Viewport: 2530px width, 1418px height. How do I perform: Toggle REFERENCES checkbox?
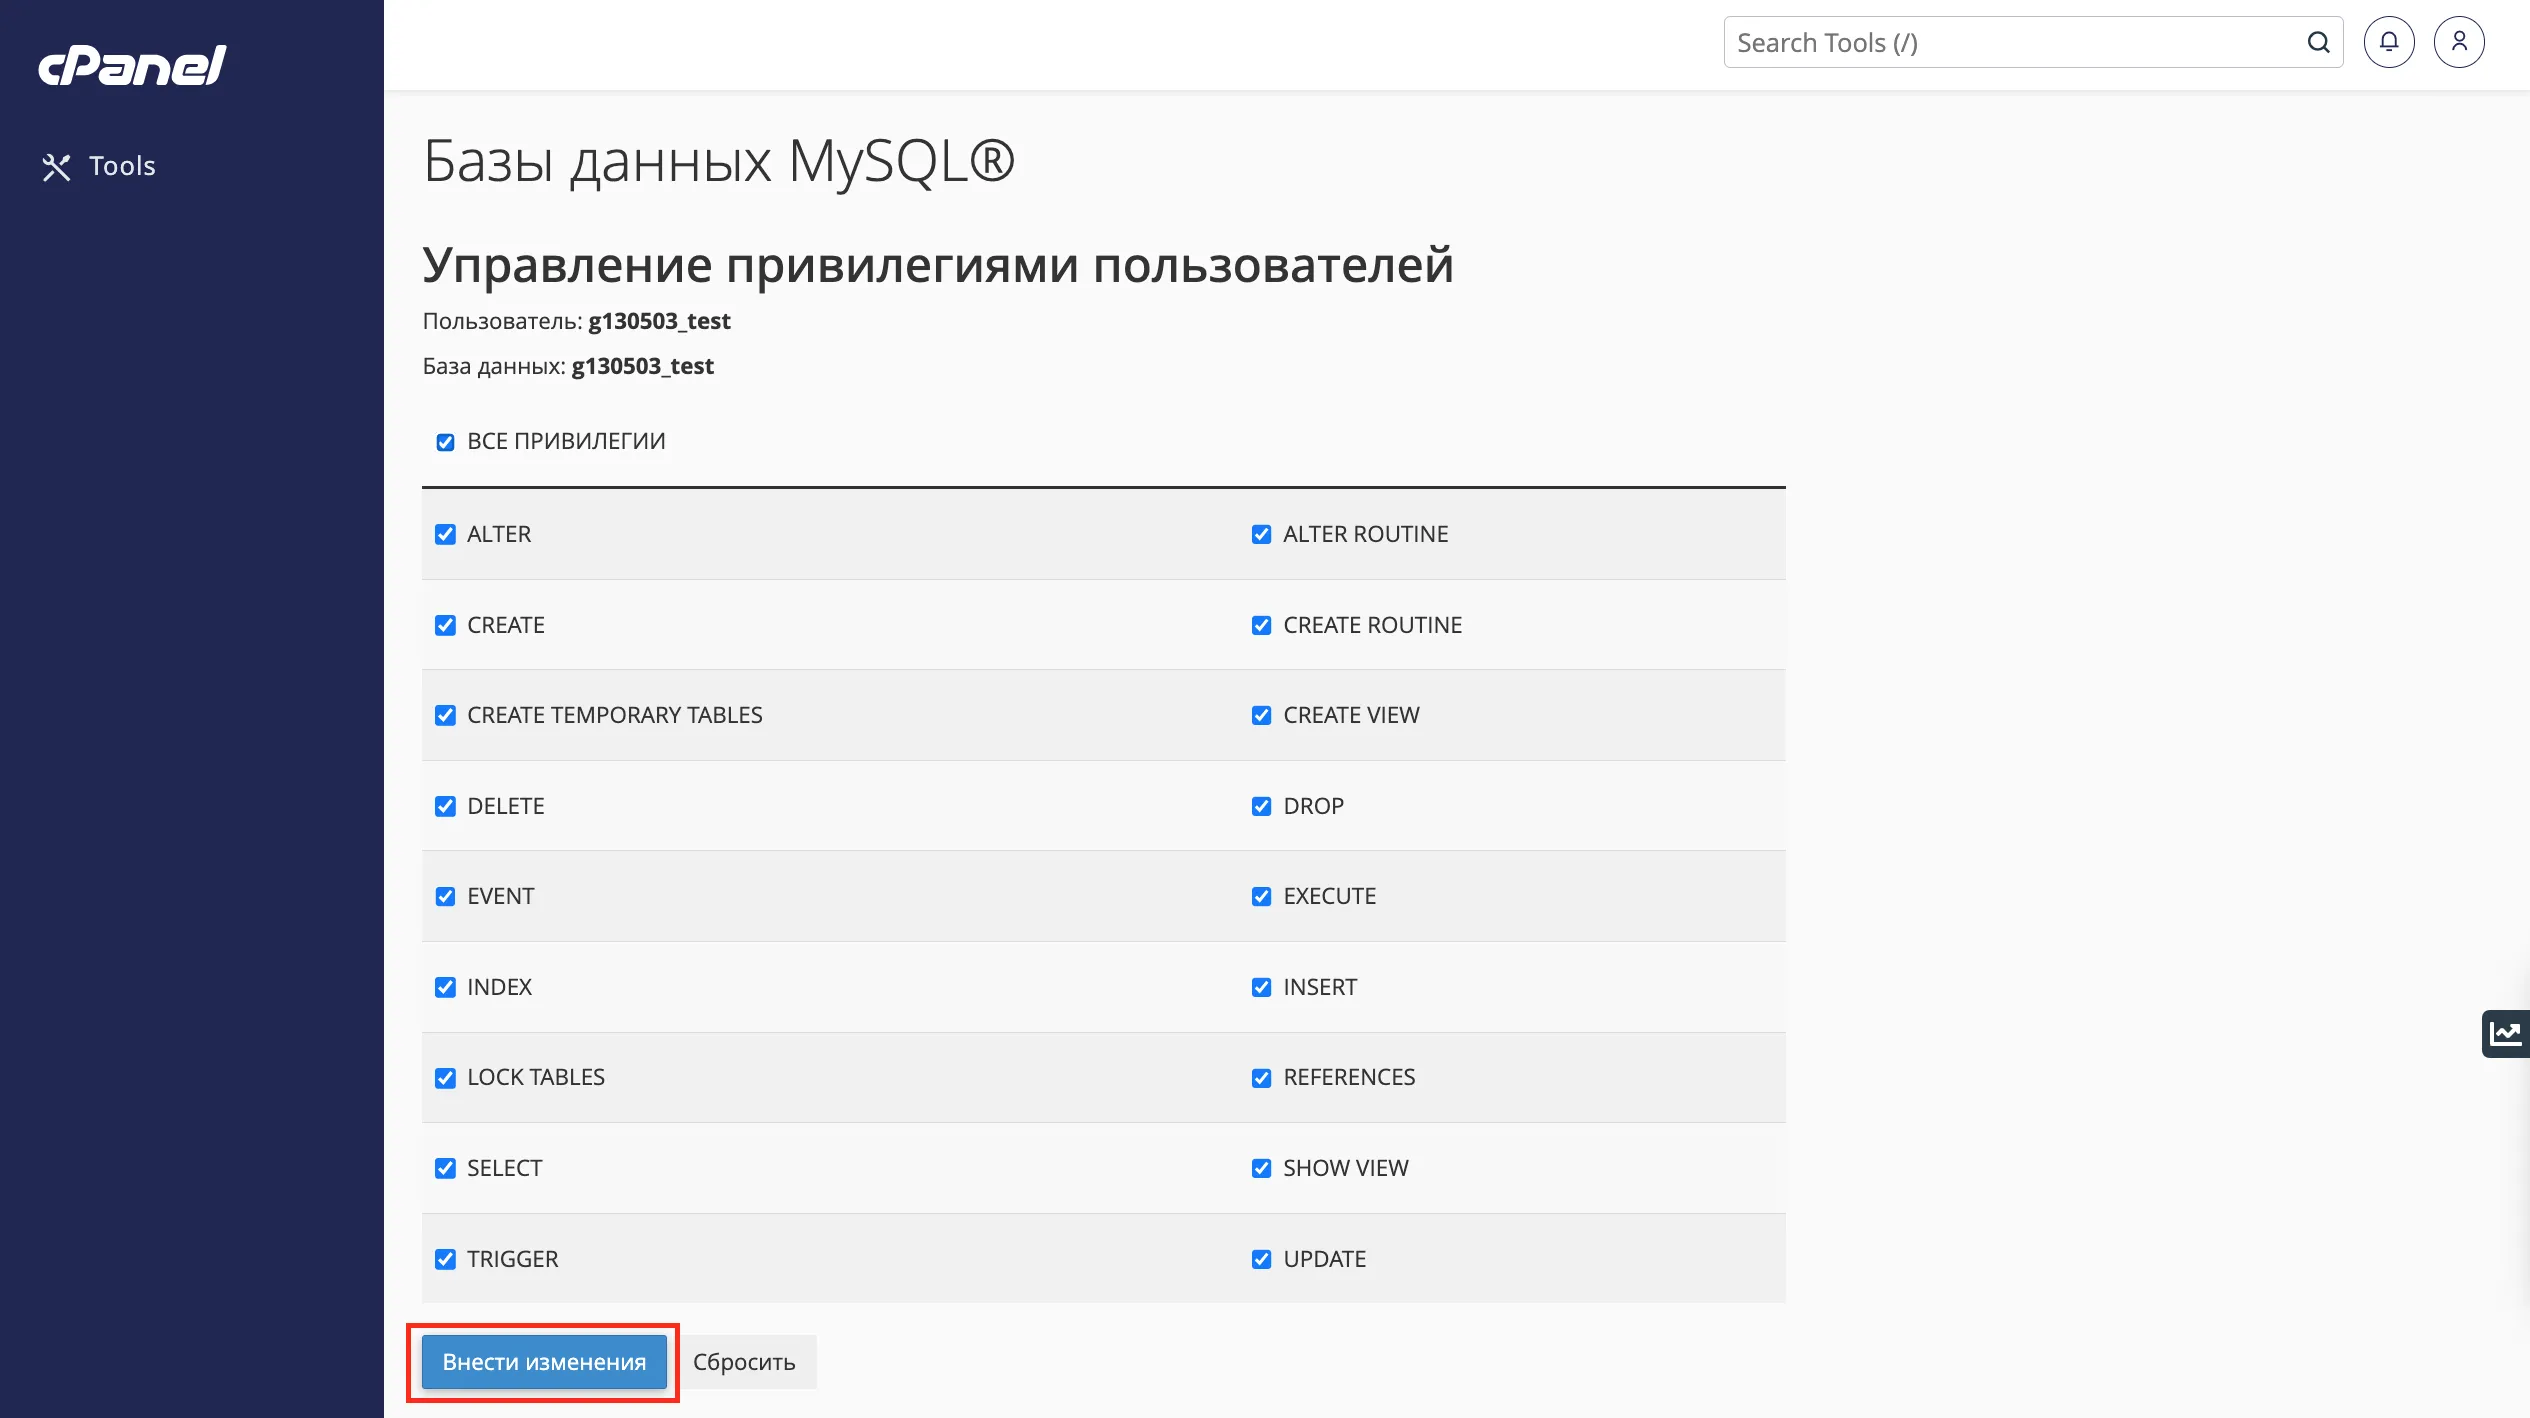[x=1261, y=1078]
